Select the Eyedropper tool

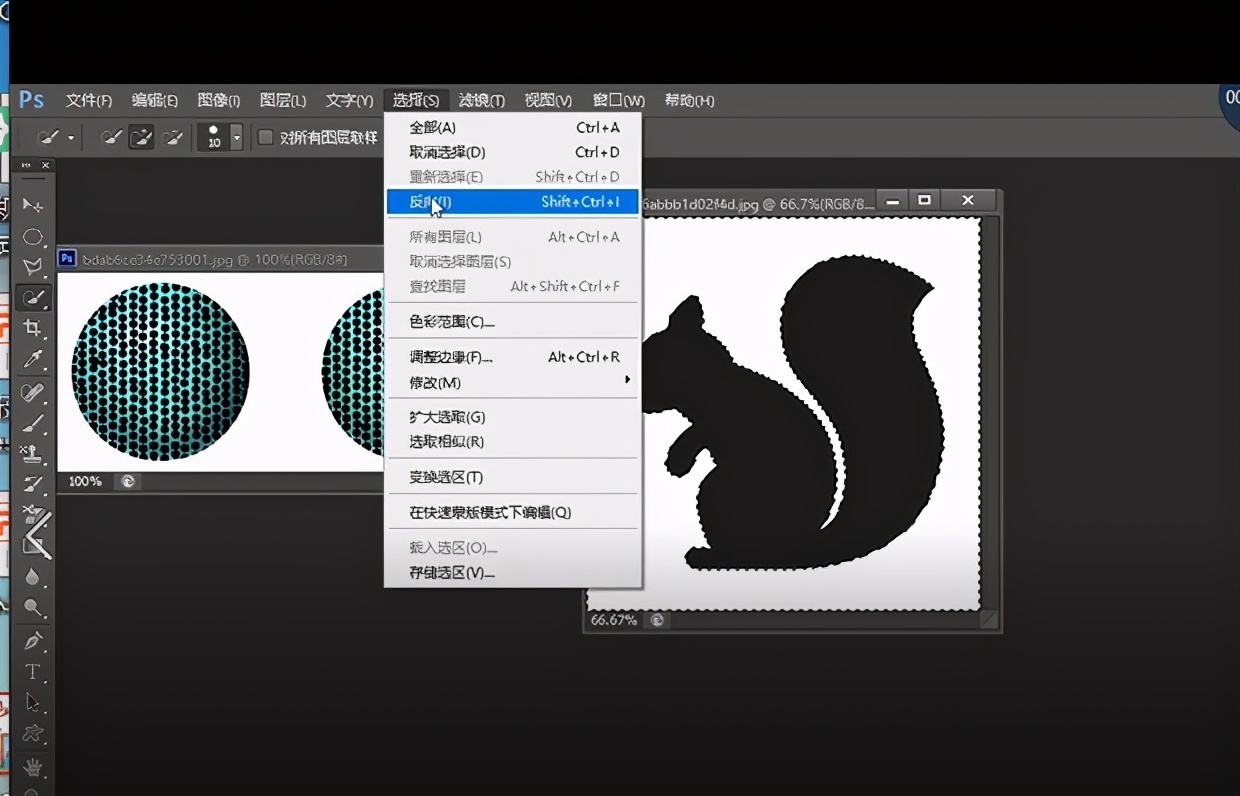tap(34, 359)
